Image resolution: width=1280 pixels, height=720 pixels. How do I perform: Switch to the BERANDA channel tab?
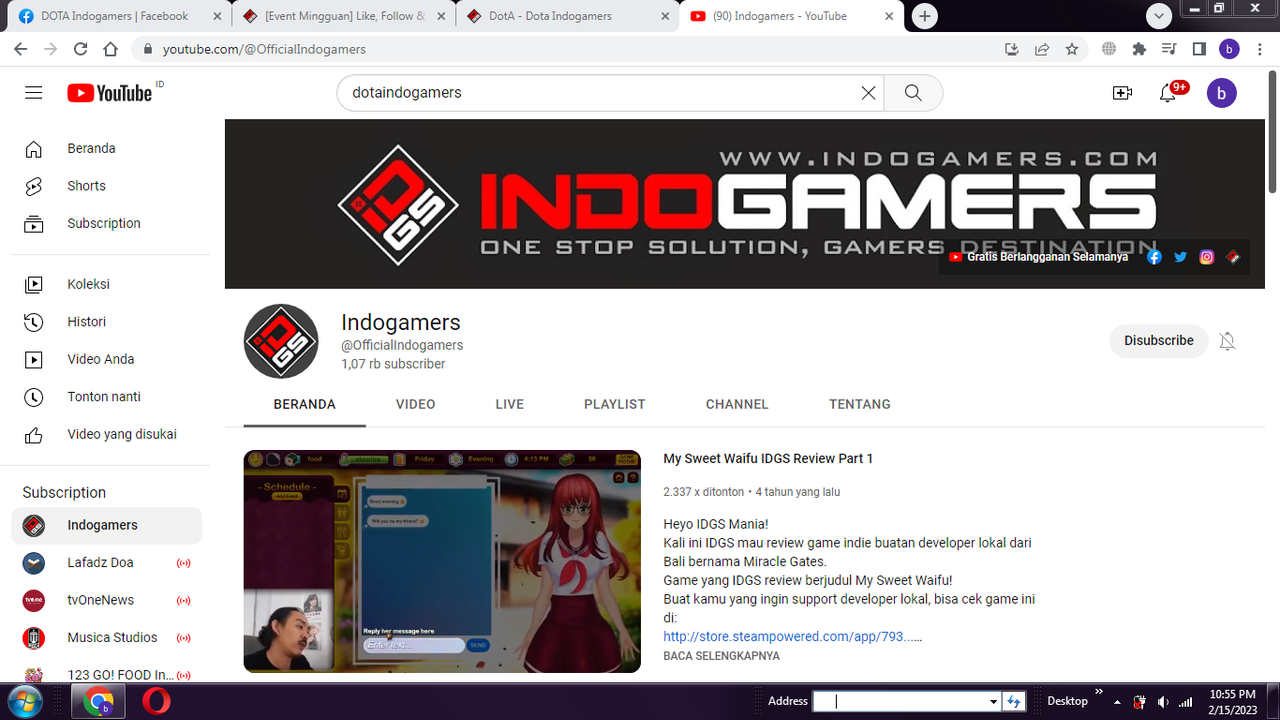coord(305,405)
